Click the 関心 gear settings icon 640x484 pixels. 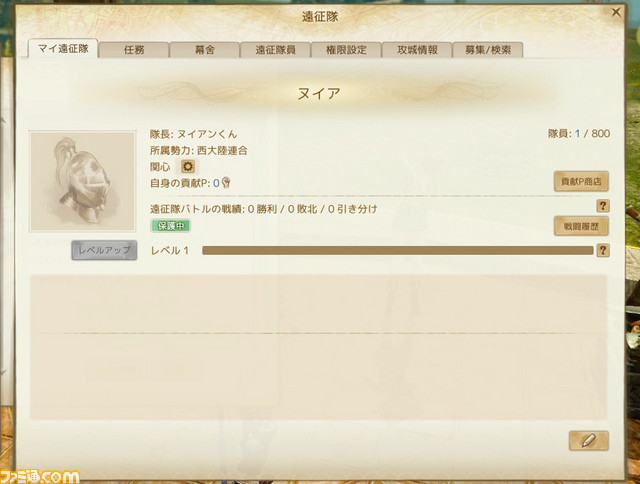(188, 167)
